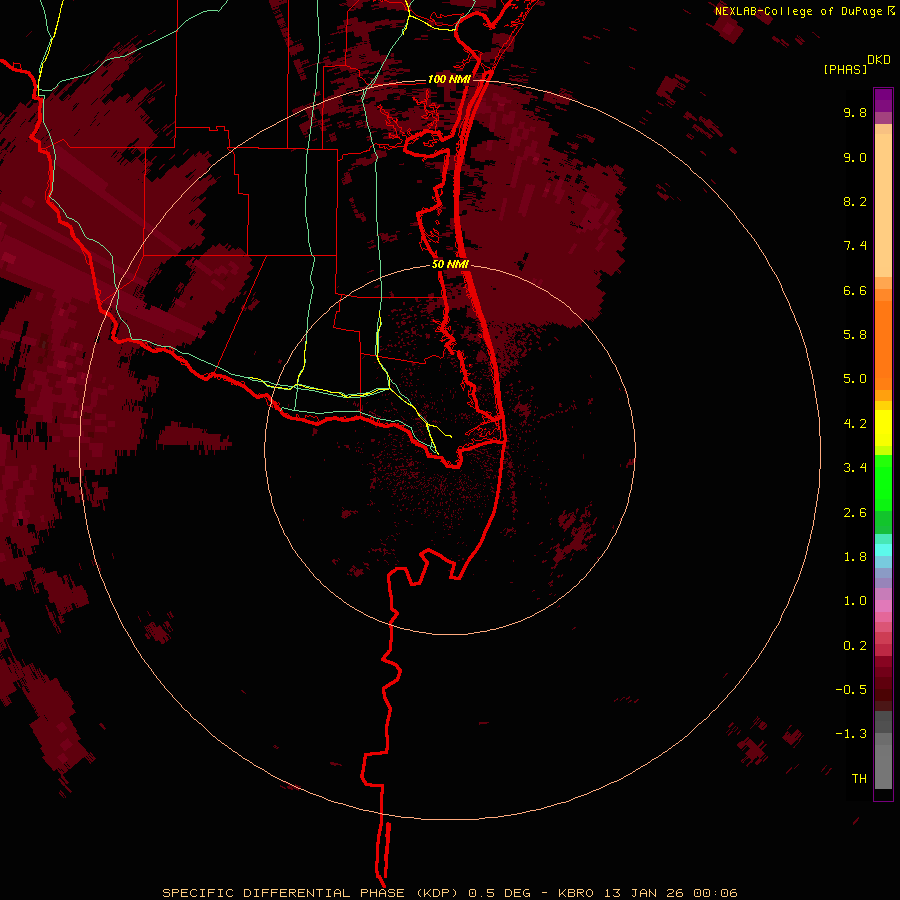
Task: Click the 2.6 legend value
Action: pos(855,513)
